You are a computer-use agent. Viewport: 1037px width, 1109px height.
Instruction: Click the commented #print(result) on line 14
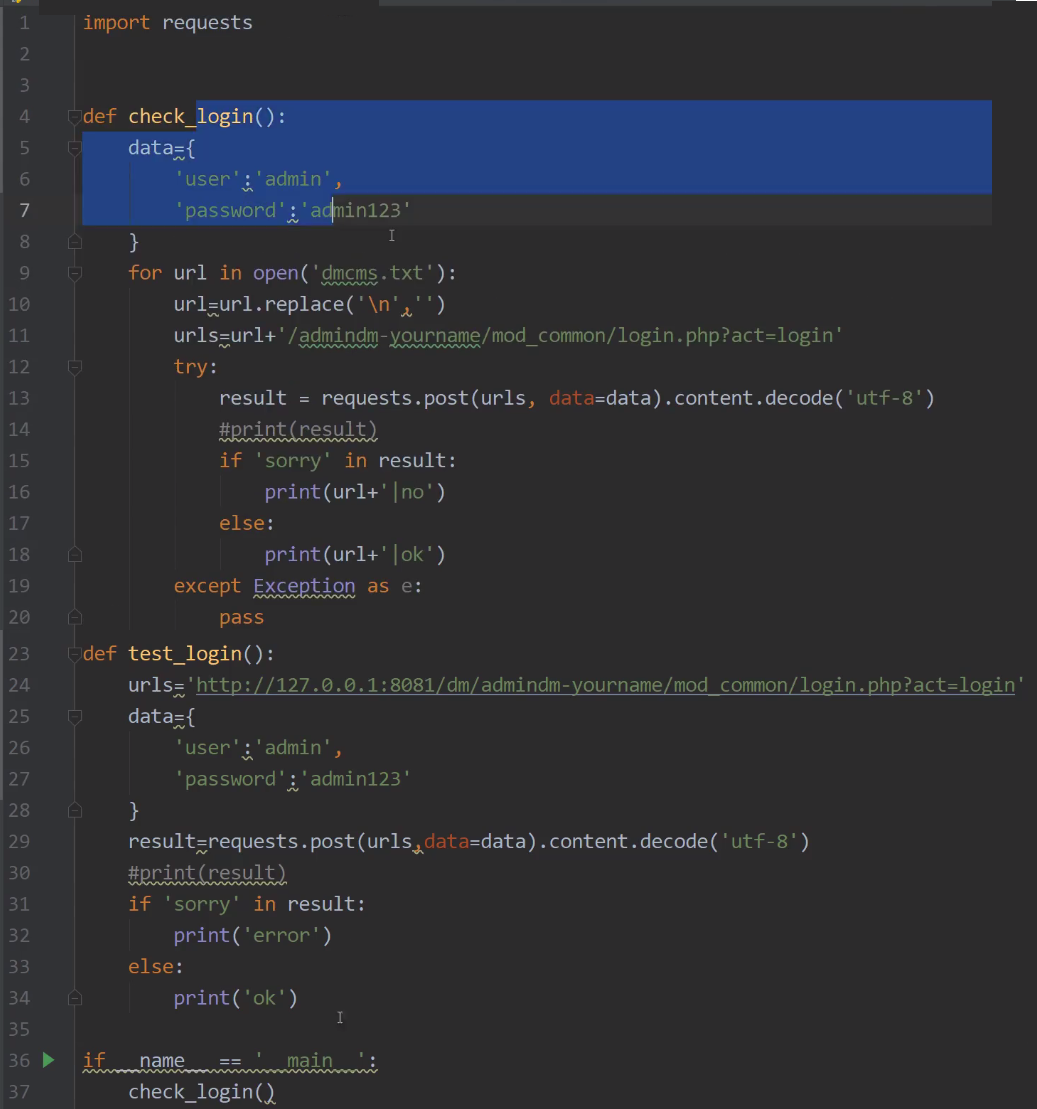point(298,429)
